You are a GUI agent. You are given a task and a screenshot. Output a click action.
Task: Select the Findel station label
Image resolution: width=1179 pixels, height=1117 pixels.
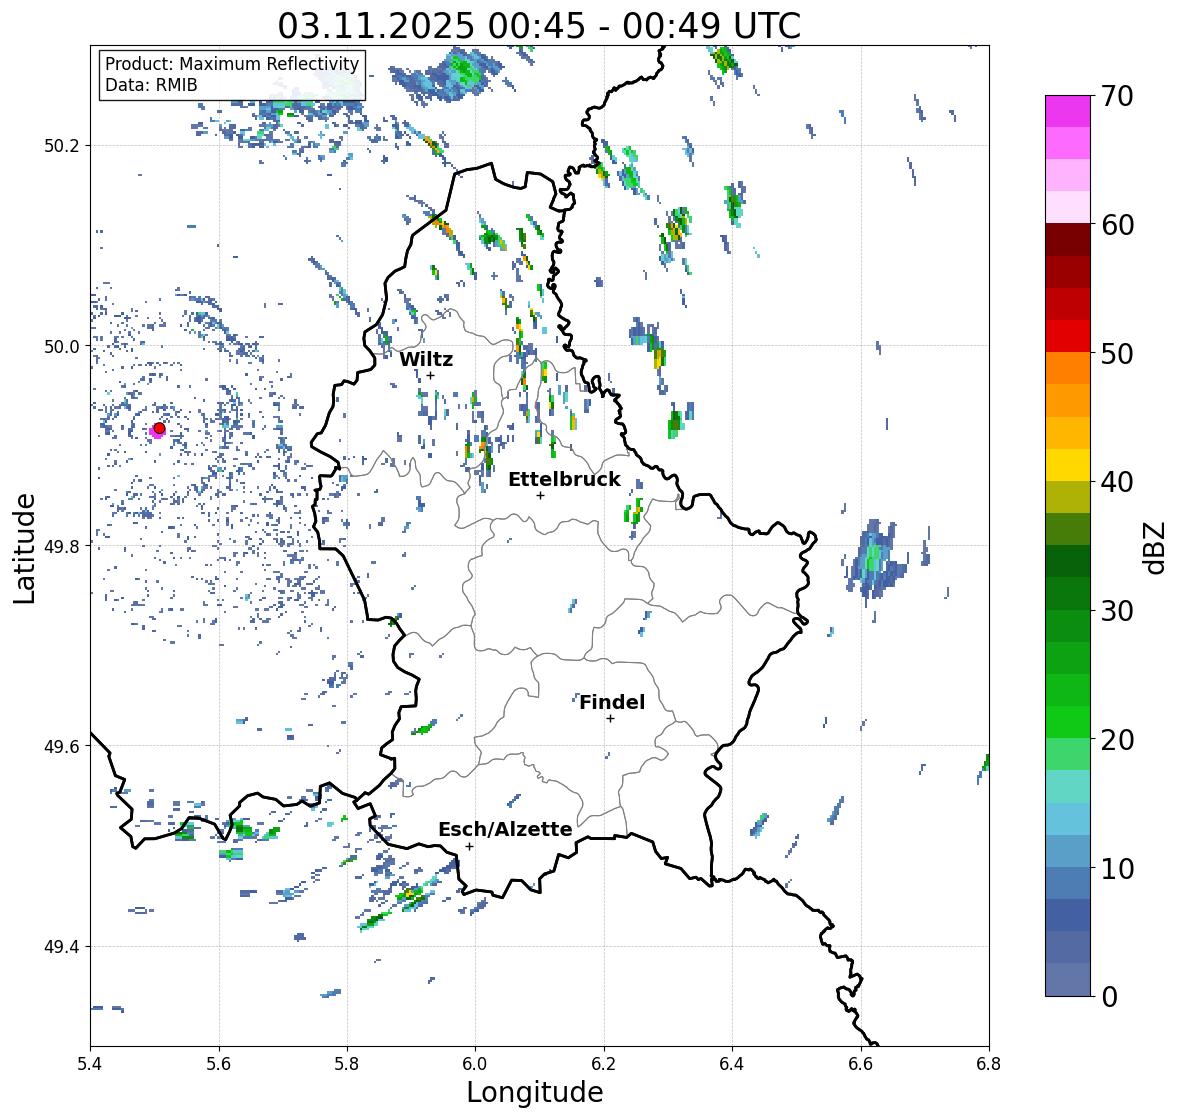612,702
